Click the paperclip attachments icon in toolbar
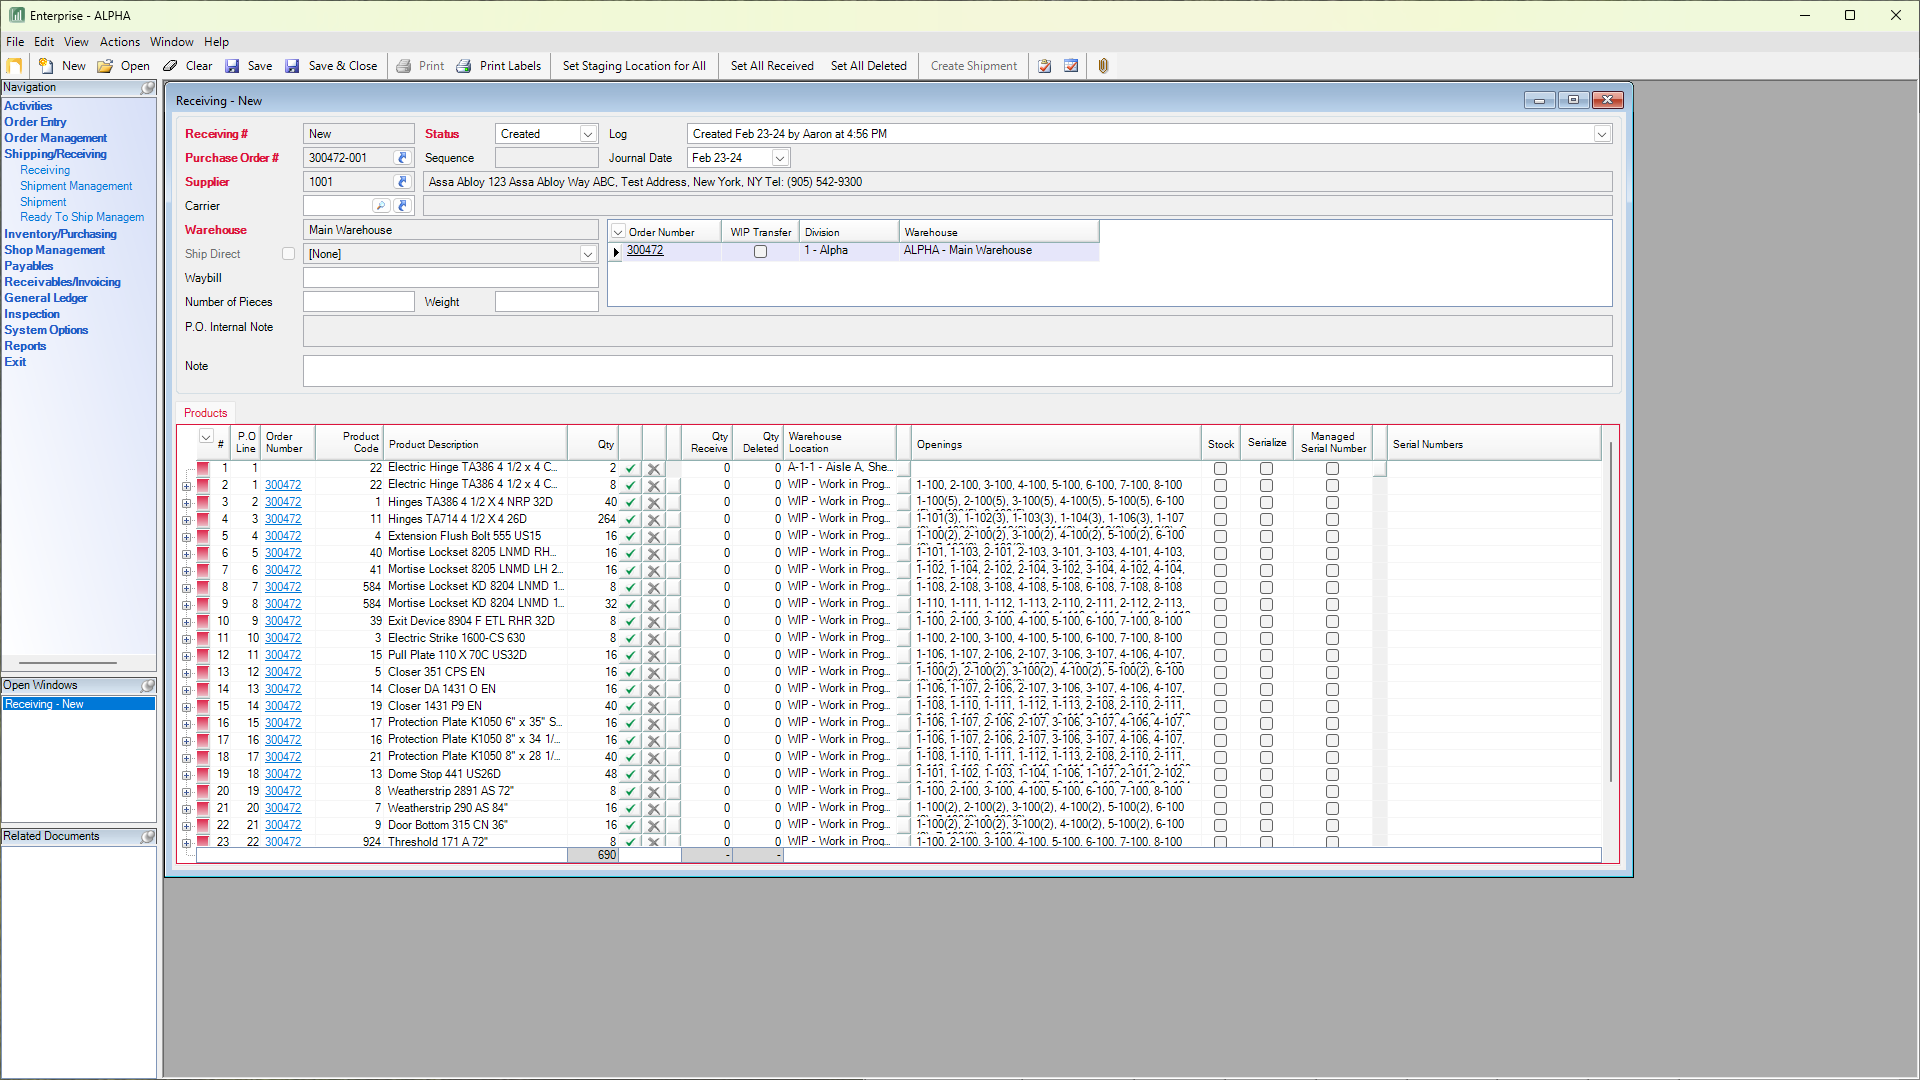The height and width of the screenshot is (1080, 1920). pos(1103,66)
